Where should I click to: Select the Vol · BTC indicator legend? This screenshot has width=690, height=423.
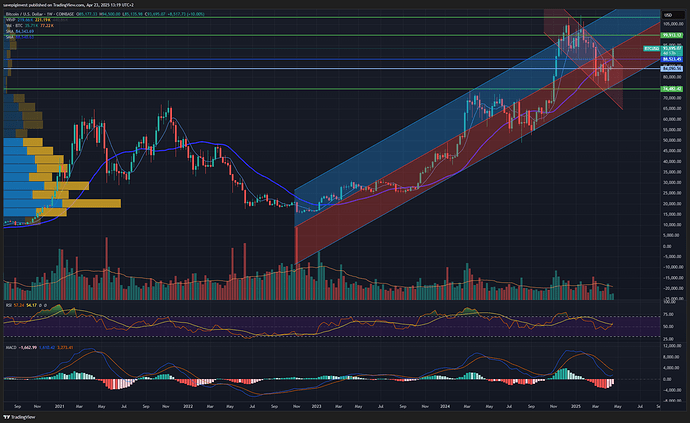click(15, 26)
